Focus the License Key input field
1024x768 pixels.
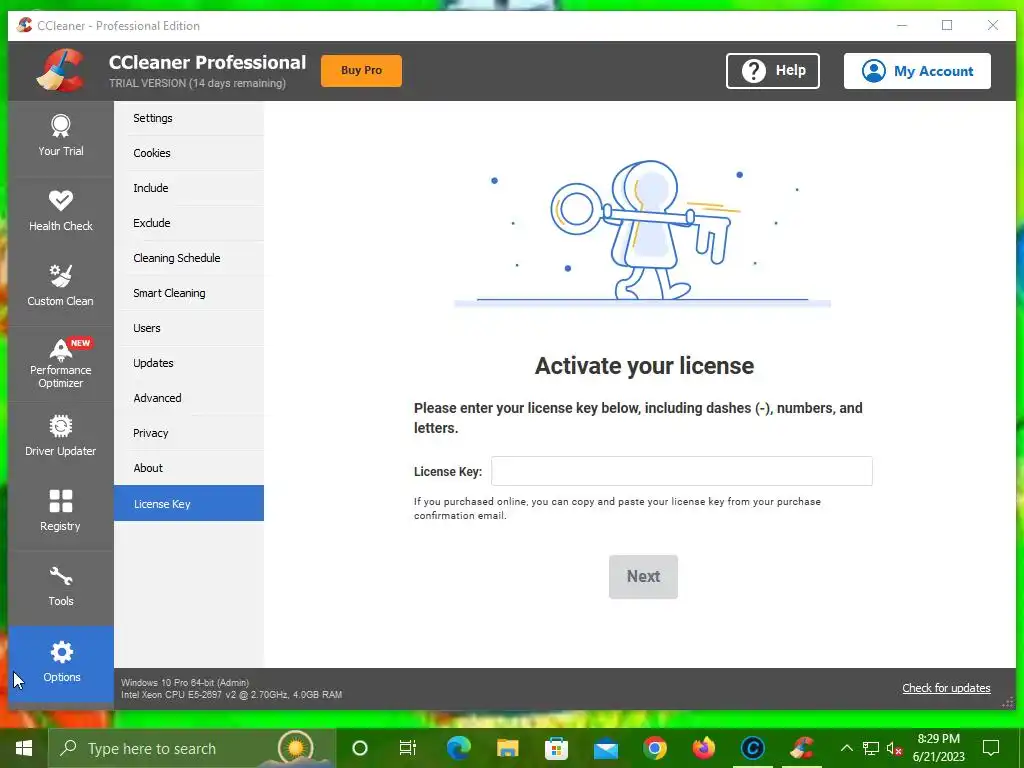click(x=682, y=471)
